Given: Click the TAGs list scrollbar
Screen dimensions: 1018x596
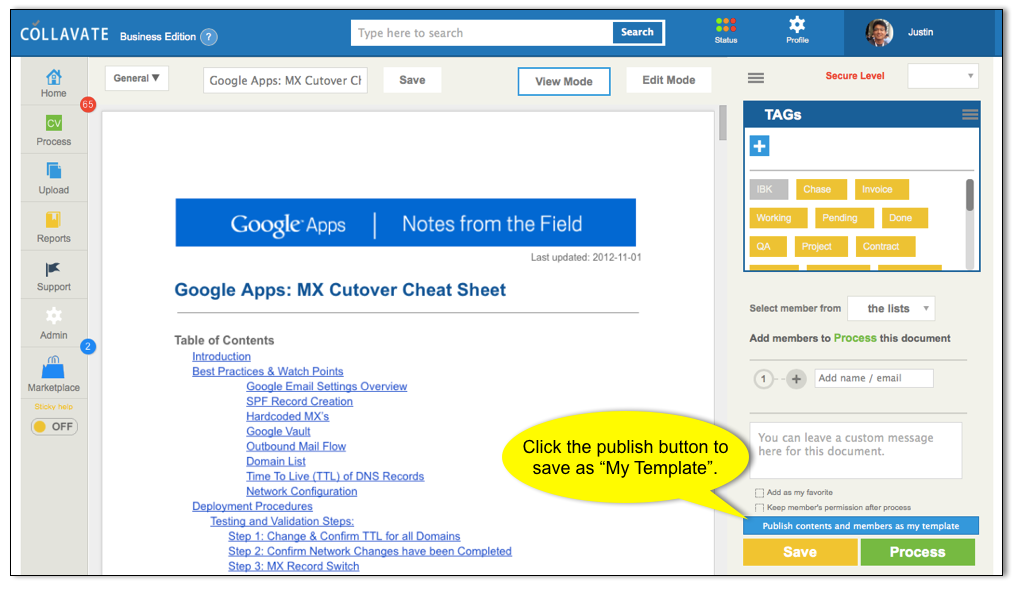Looking at the screenshot, I should coord(970,195).
